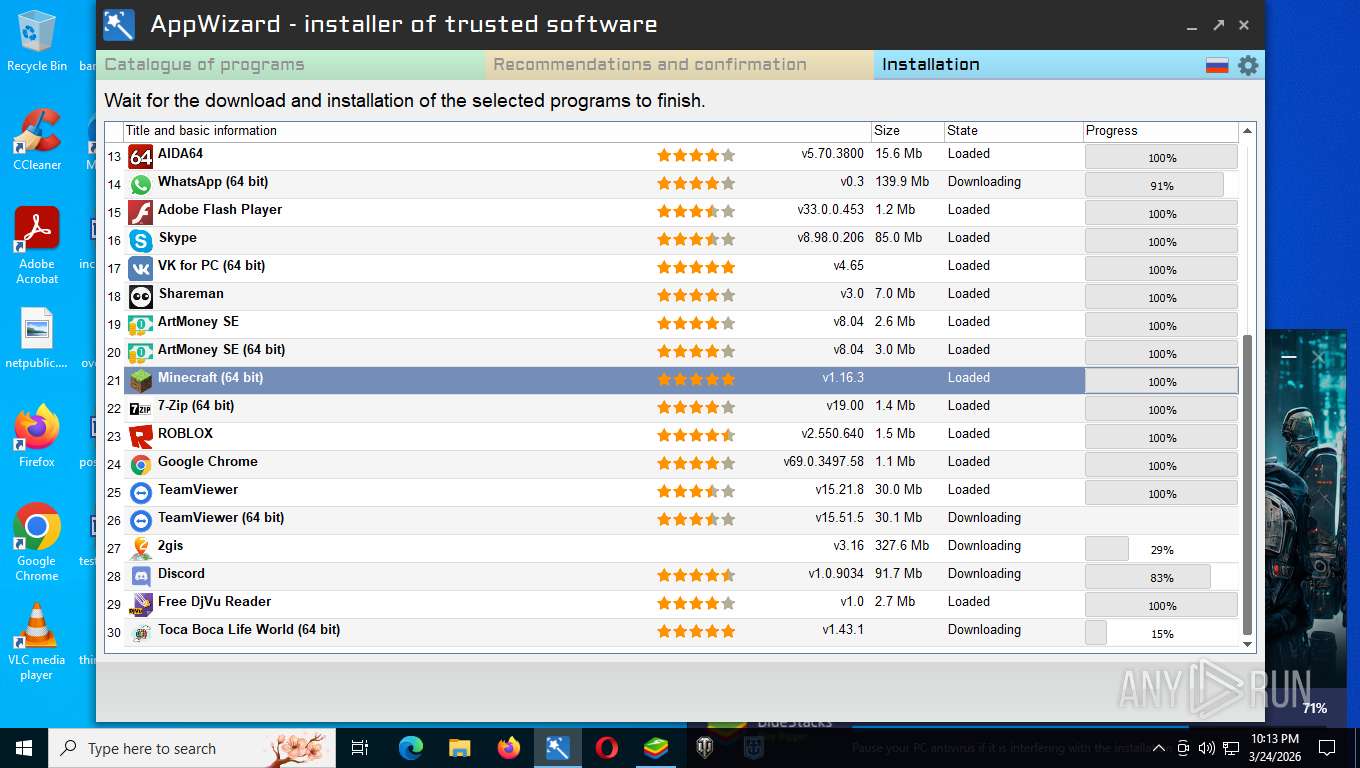Click the TeamViewer (64 bit) icon
This screenshot has width=1360, height=768.
(141, 520)
